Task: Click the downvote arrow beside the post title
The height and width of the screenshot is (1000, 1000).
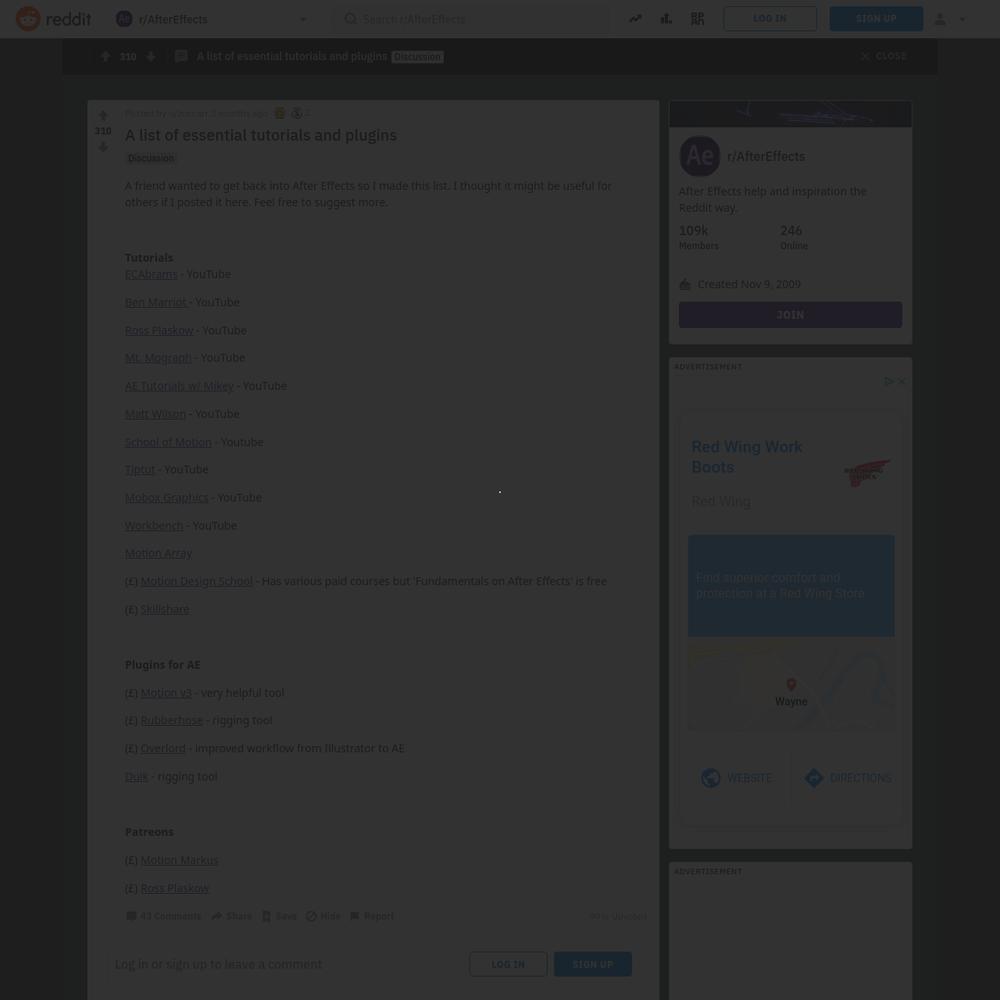Action: 103,147
